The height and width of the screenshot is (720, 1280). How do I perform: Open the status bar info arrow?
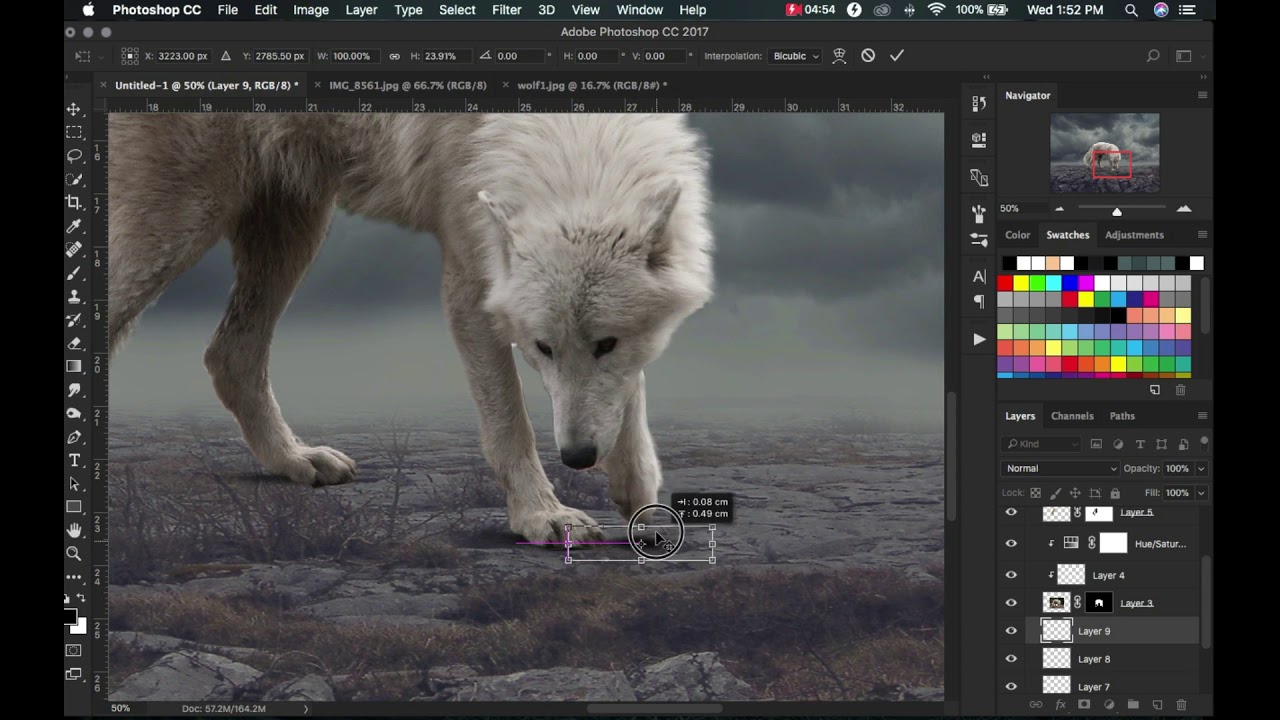point(306,708)
